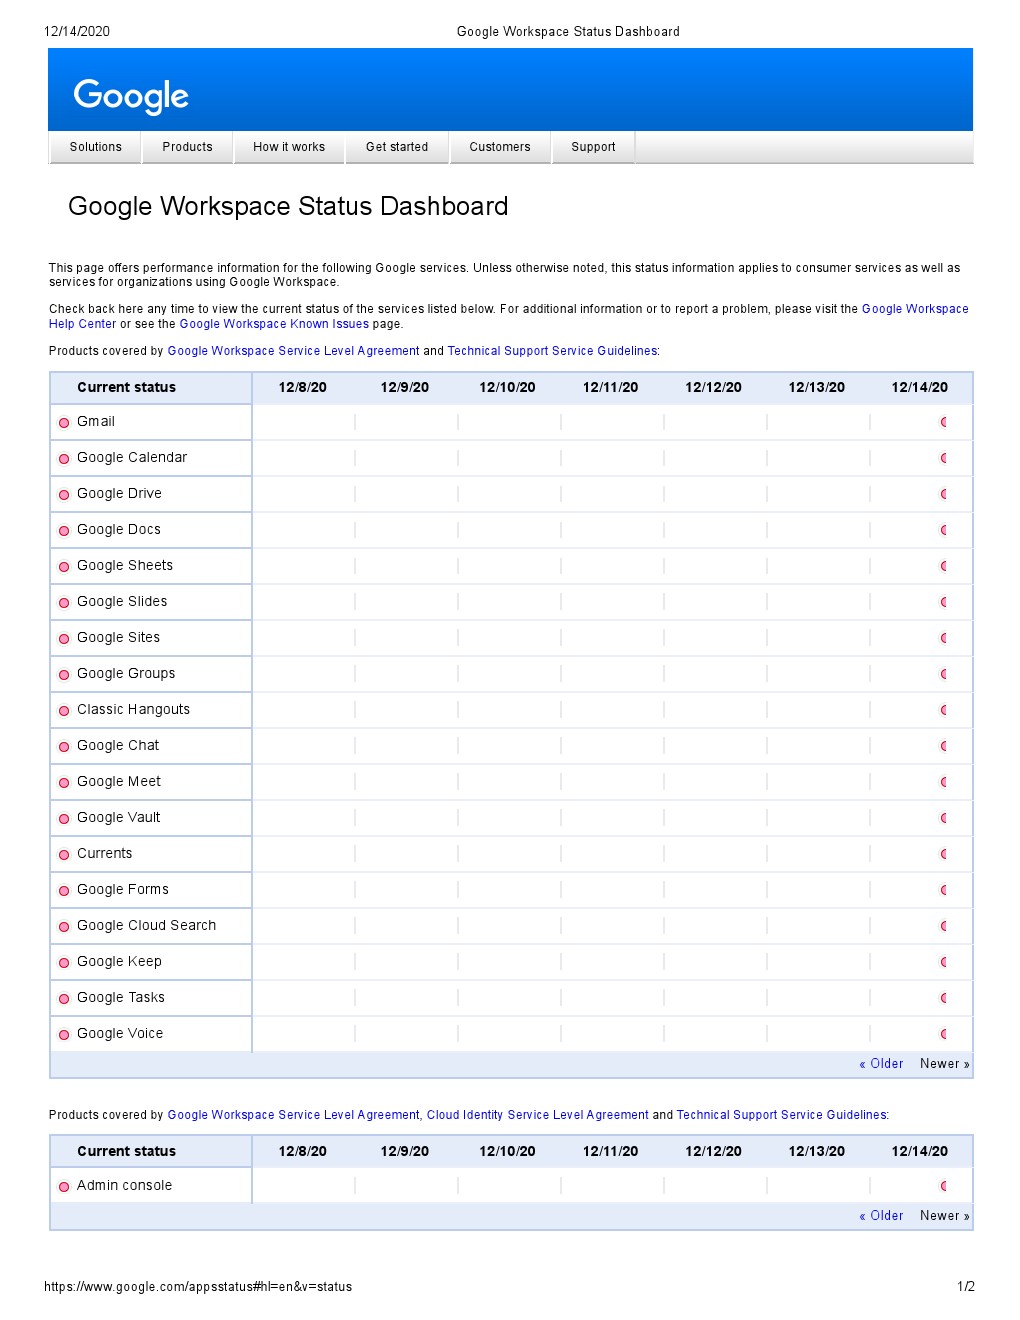Open the Google Workspace Help Center link
Viewport: 1020px width, 1320px height.
pos(915,309)
